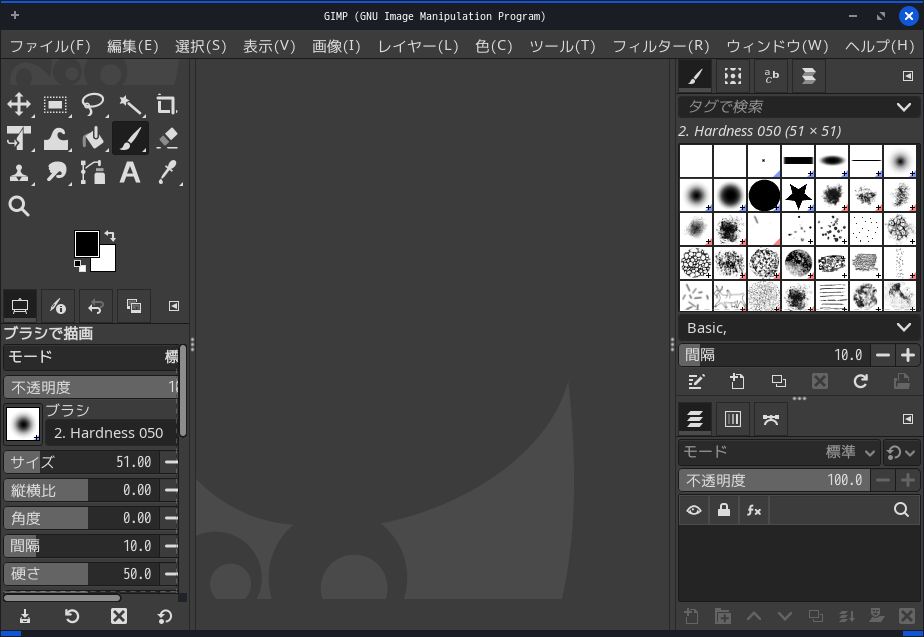Select the Text tool
The width and height of the screenshot is (924, 637).
tap(130, 173)
